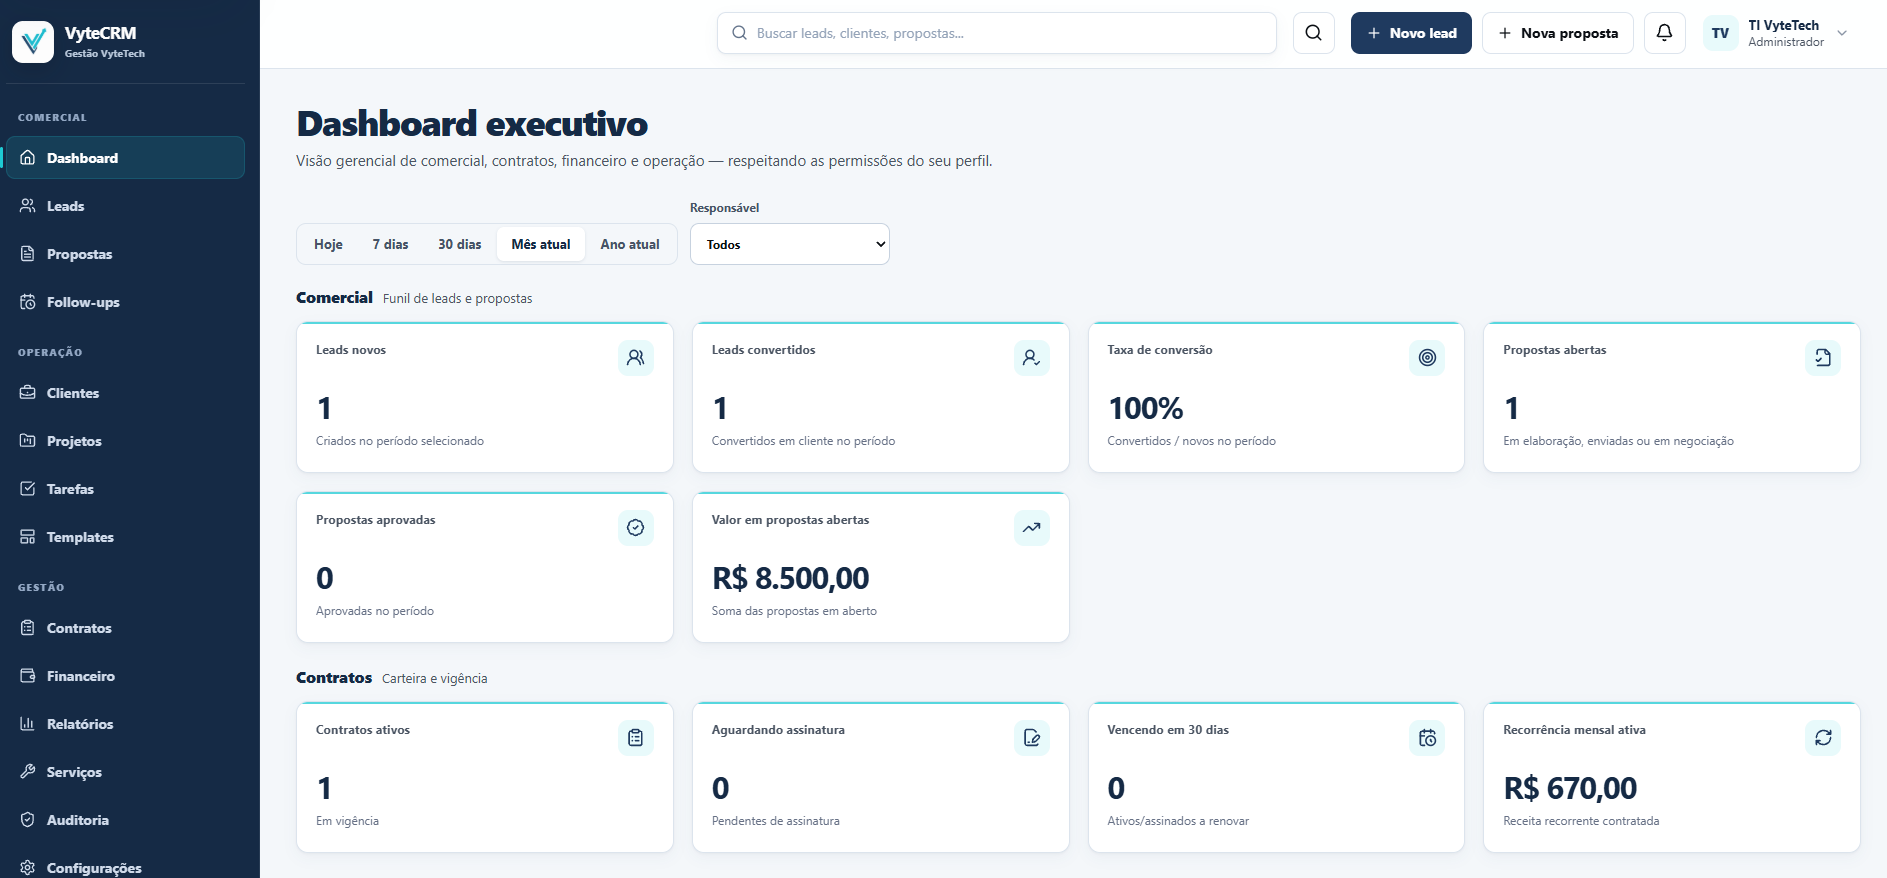This screenshot has width=1887, height=878.
Task: Select the 7 dias period filter
Action: click(390, 244)
